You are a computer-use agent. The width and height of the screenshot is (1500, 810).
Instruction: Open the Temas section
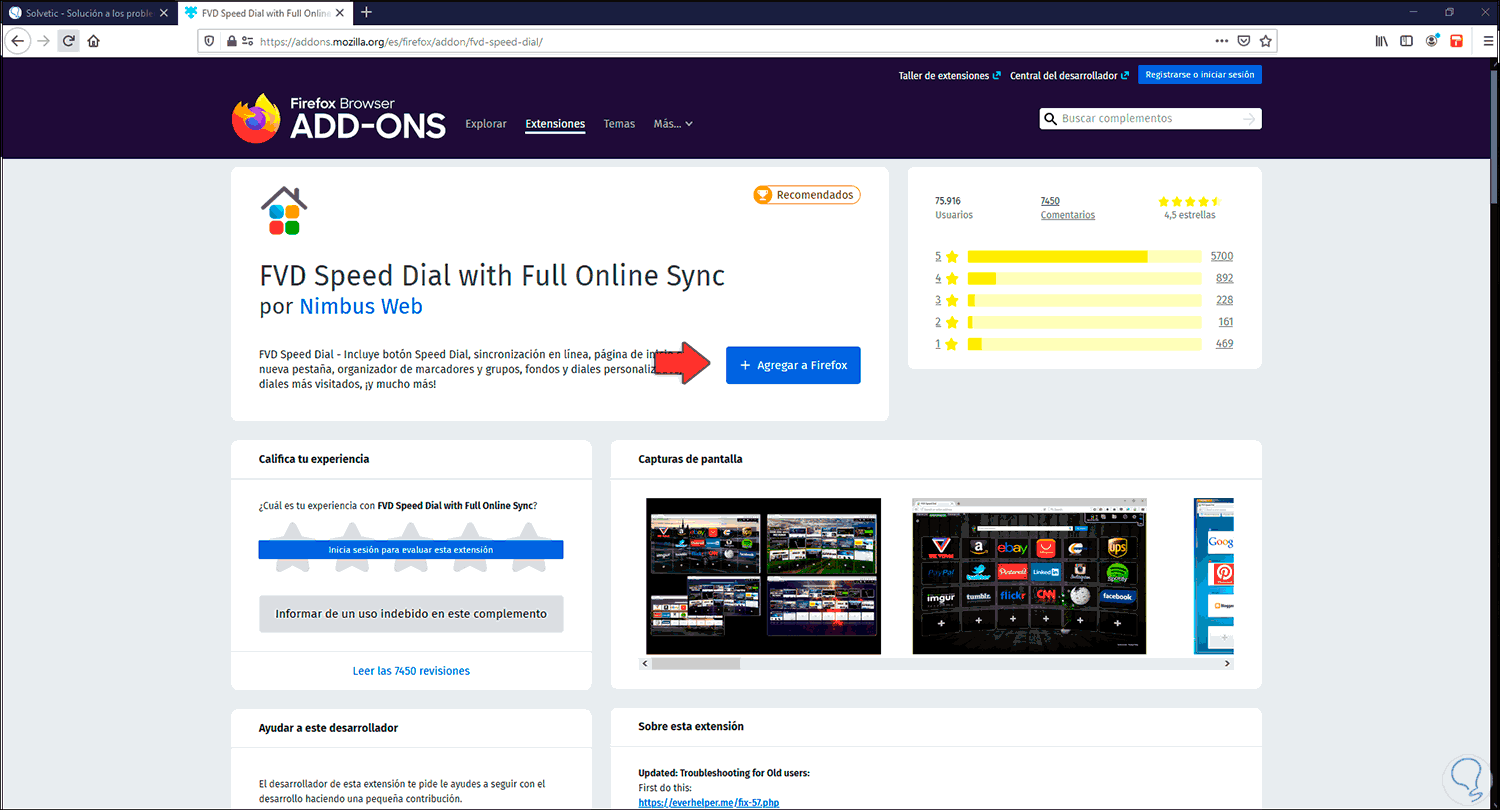[619, 124]
